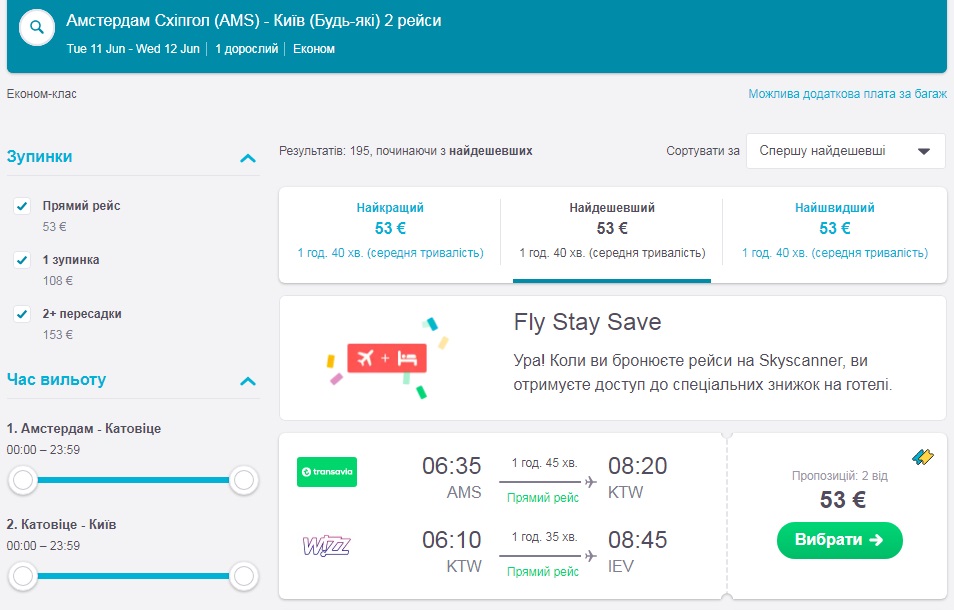Screen dimensions: 954x610
Task: Click plane icon on AMS–KTW flight line
Action: click(591, 482)
